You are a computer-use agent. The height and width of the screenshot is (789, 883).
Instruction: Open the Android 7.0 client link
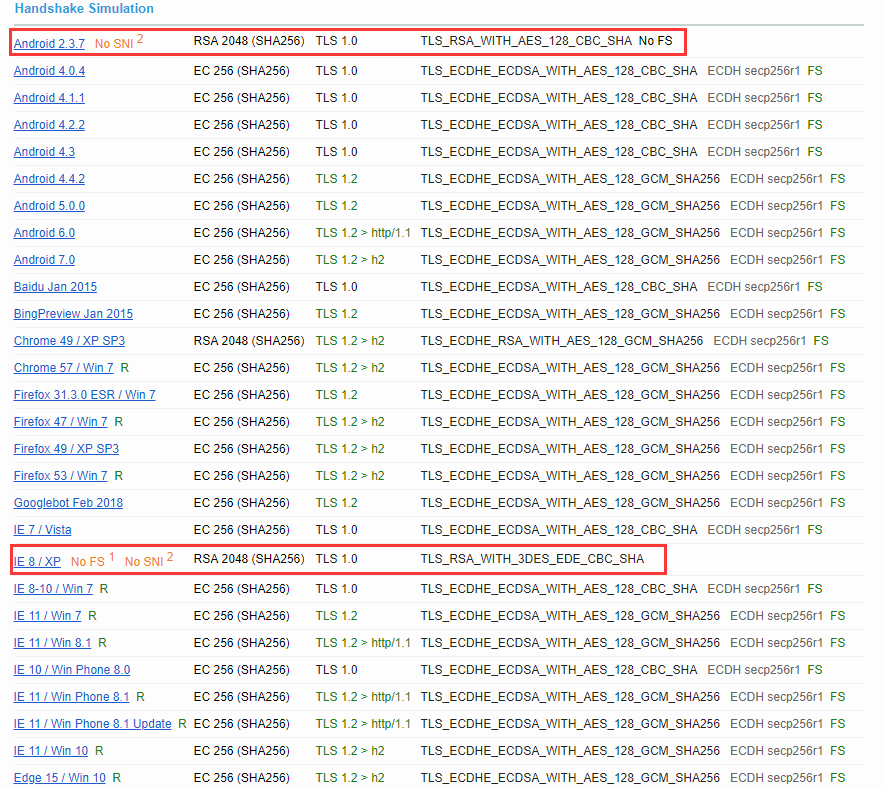coord(44,260)
